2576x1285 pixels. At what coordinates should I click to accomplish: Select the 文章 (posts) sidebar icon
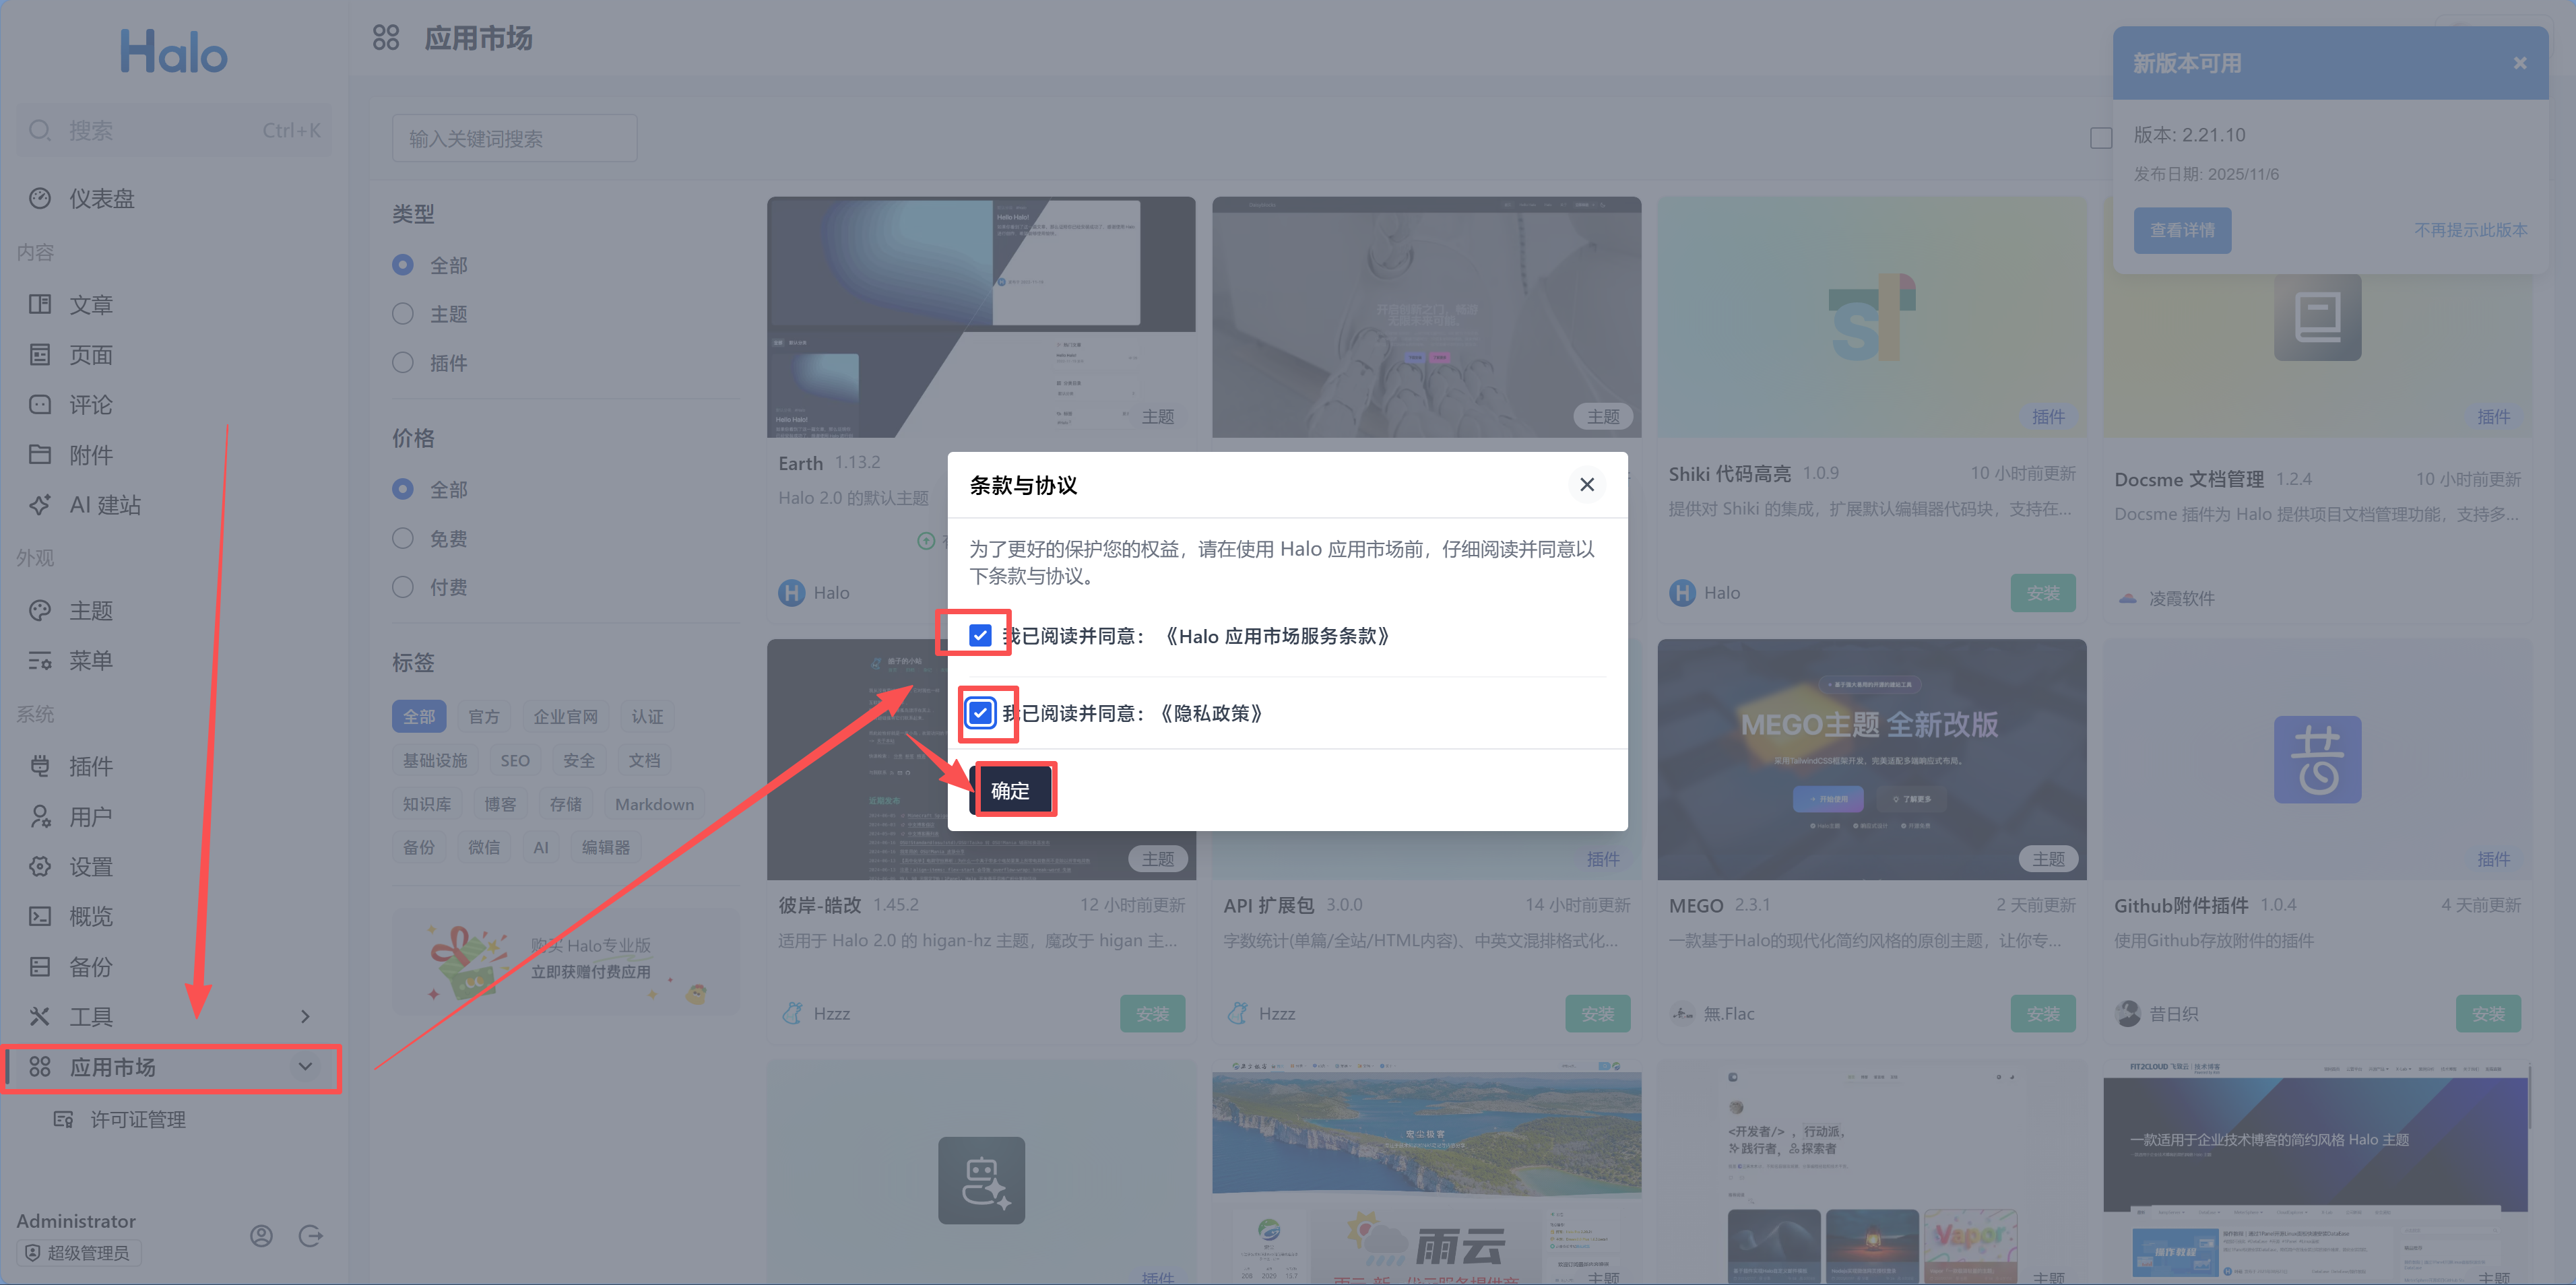pyautogui.click(x=40, y=304)
